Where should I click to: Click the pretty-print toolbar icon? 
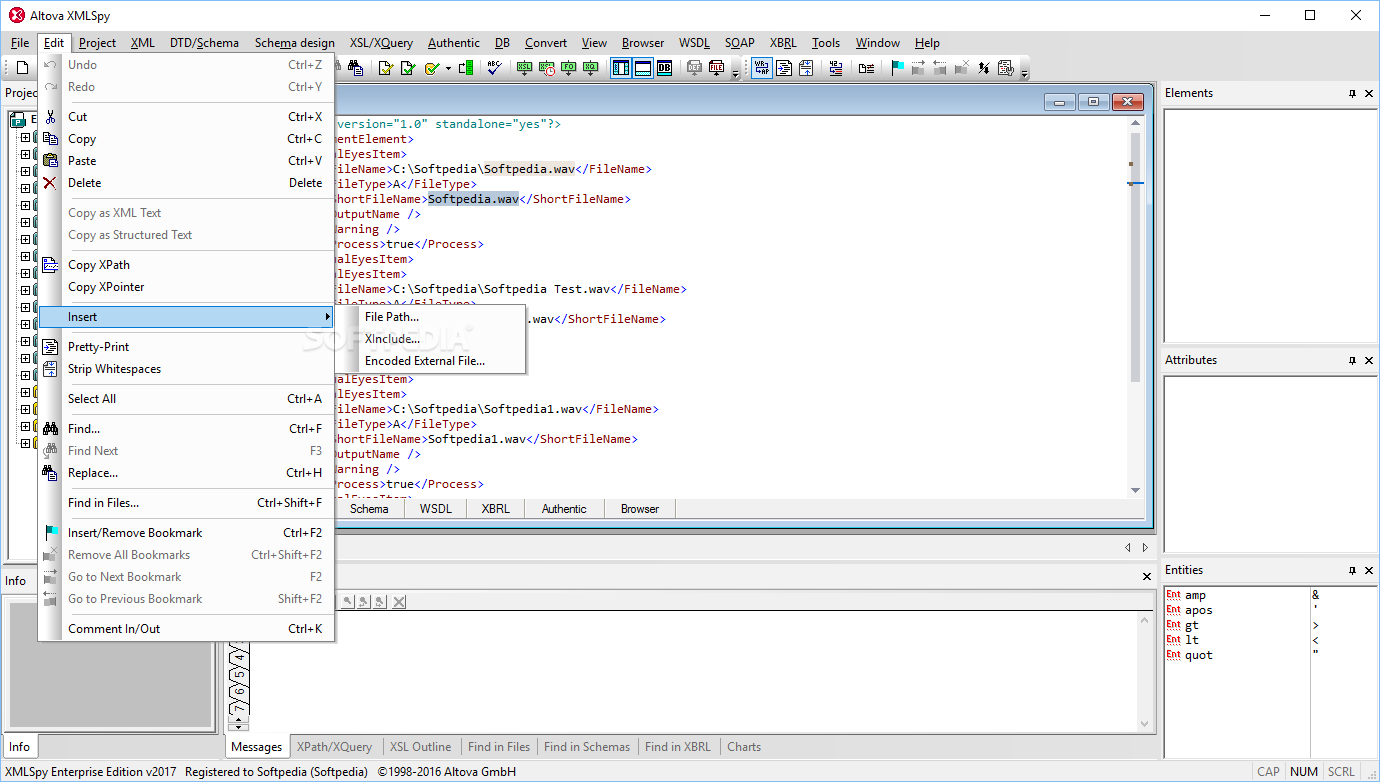(x=784, y=68)
